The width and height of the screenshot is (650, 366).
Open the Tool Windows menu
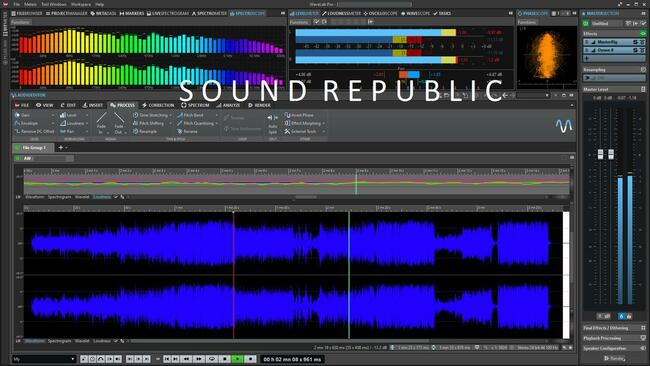tap(54, 4)
